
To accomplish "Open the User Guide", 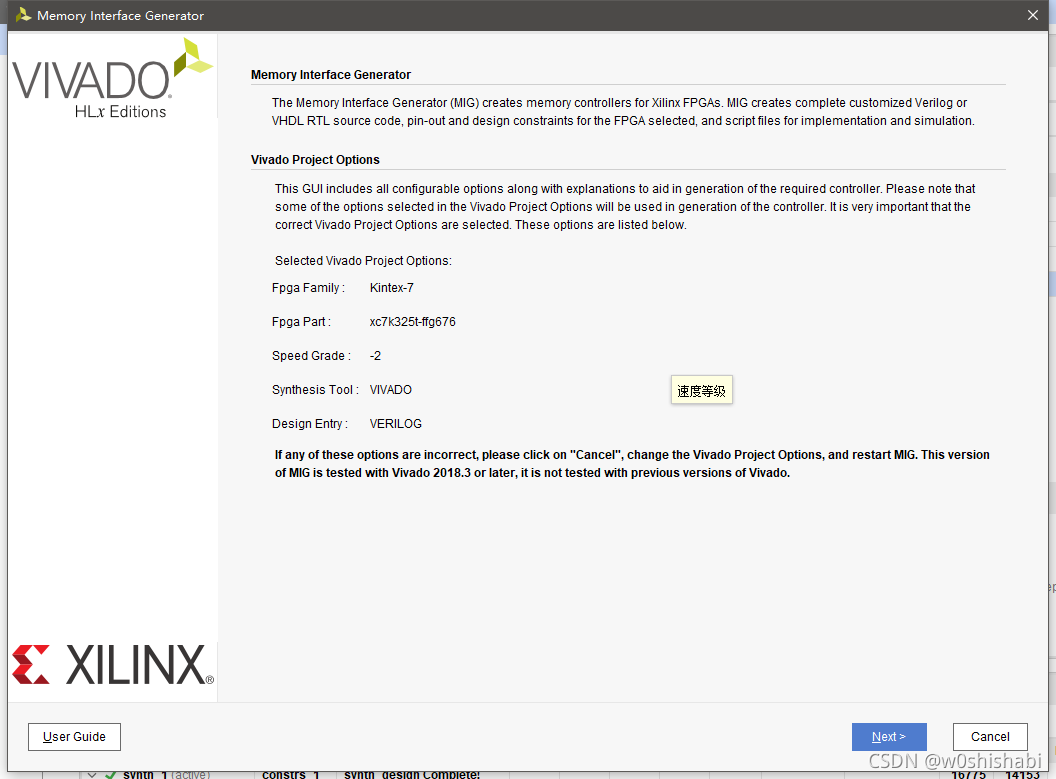I will (74, 737).
